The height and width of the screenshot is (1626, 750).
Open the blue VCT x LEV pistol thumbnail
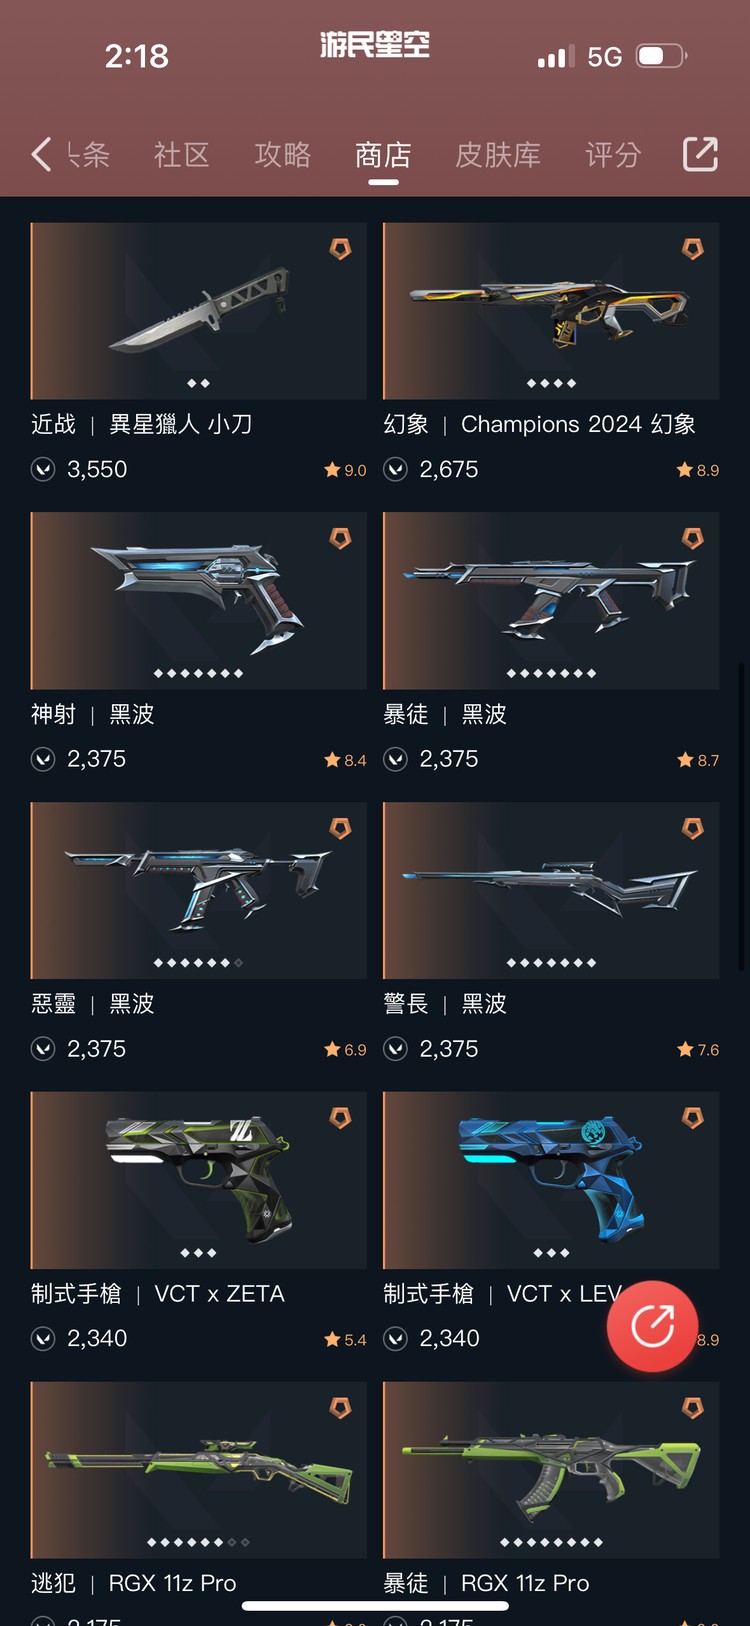pyautogui.click(x=551, y=1180)
